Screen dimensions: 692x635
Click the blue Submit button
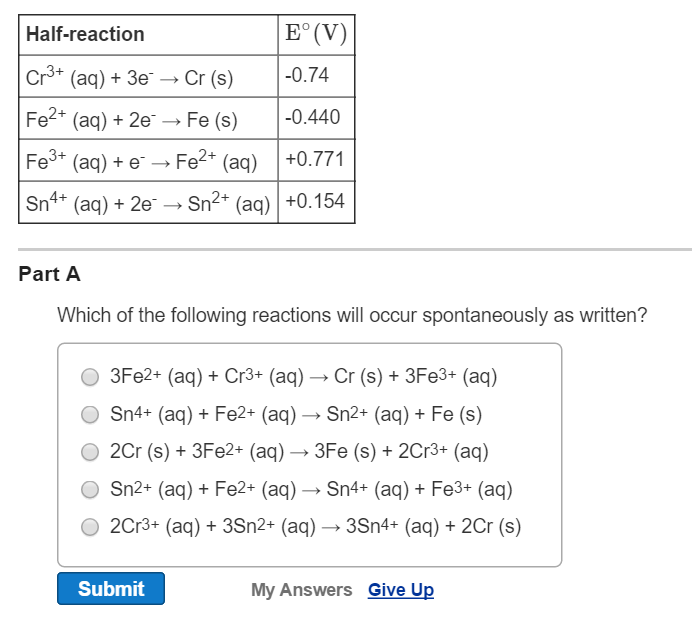pyautogui.click(x=111, y=589)
